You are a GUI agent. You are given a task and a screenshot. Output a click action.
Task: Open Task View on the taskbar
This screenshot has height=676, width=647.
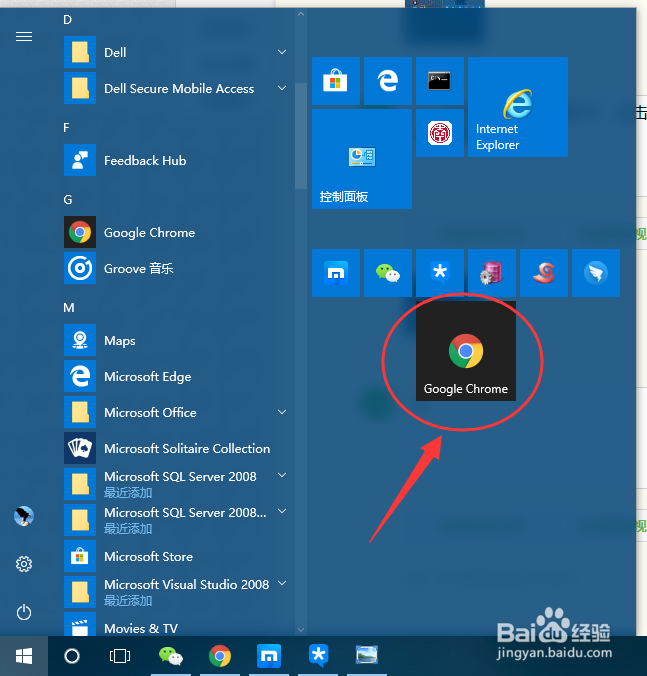pos(120,656)
